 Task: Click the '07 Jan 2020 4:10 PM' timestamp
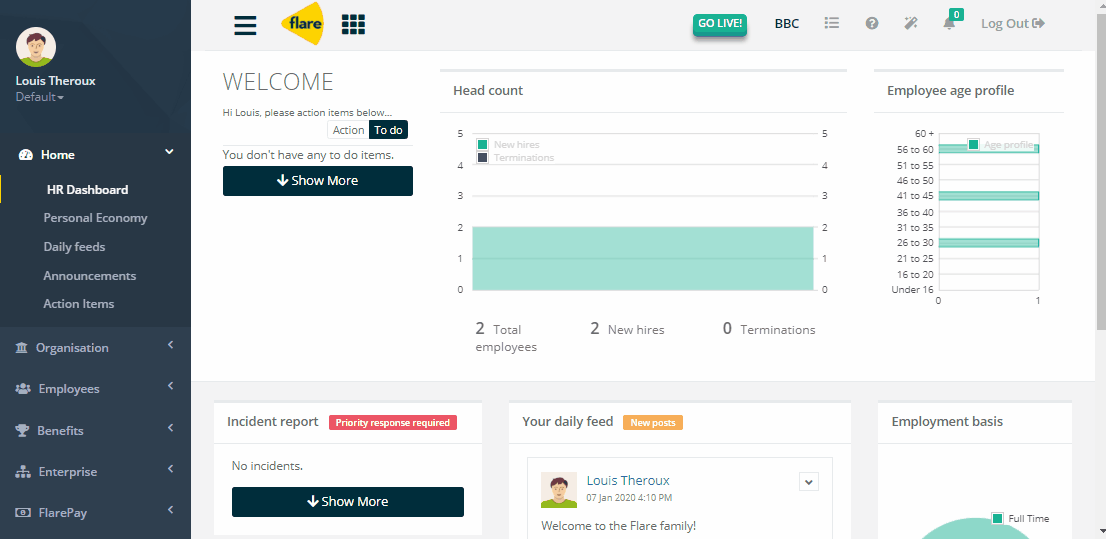click(629, 497)
